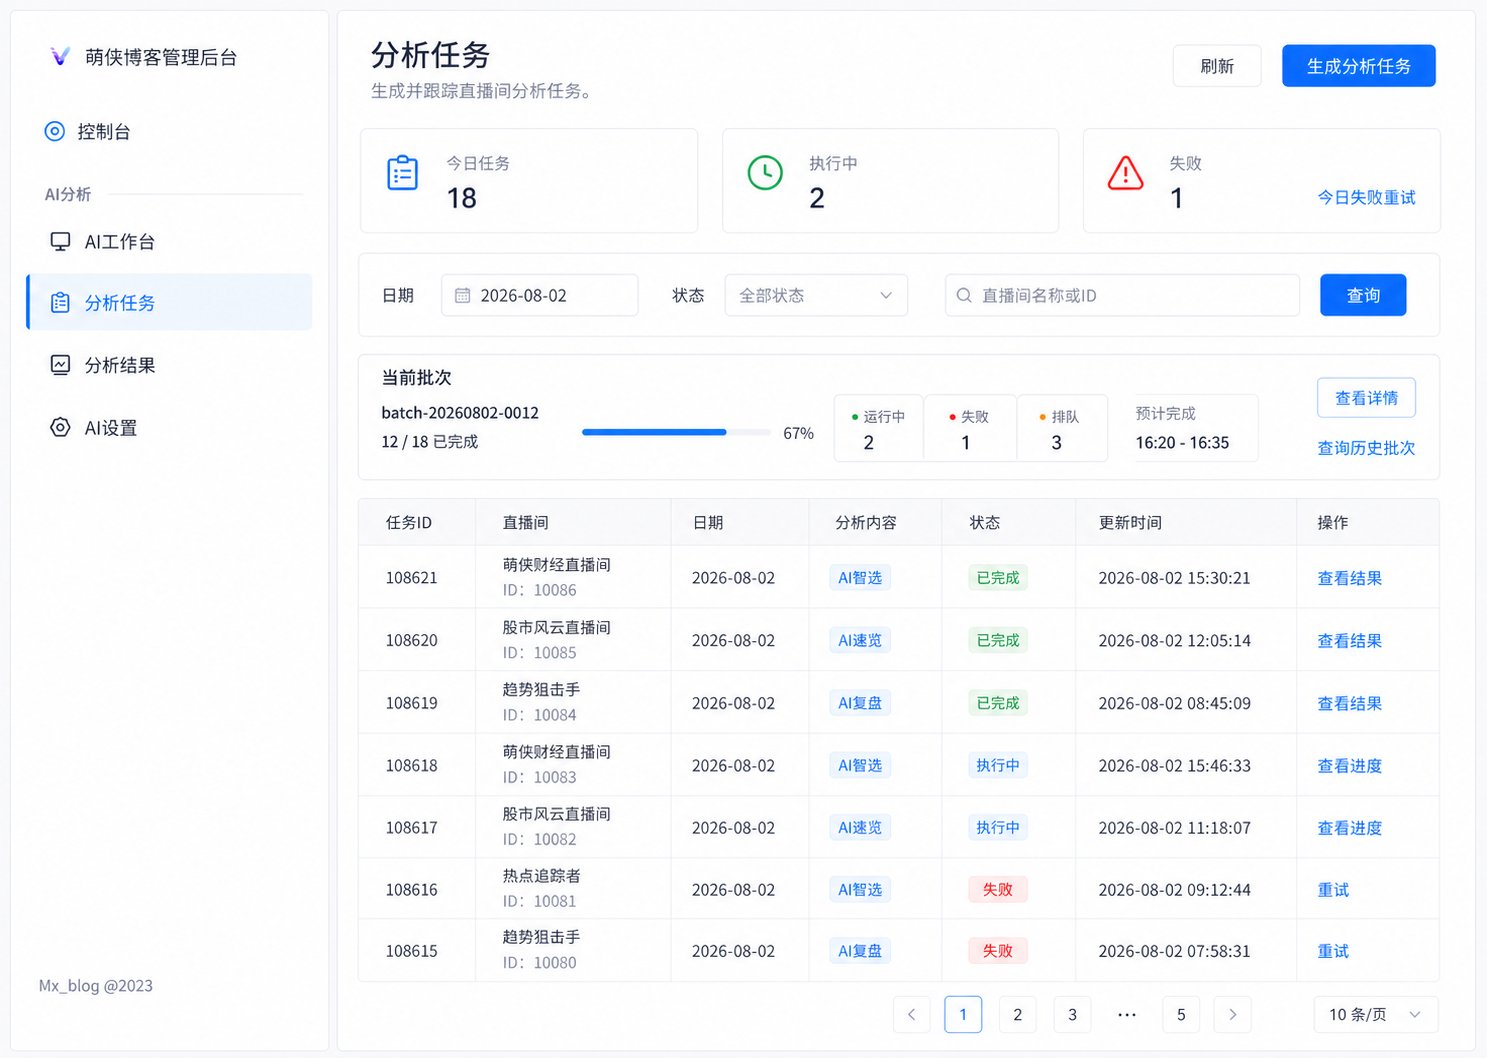Select page 3 in pagination

click(1072, 1014)
